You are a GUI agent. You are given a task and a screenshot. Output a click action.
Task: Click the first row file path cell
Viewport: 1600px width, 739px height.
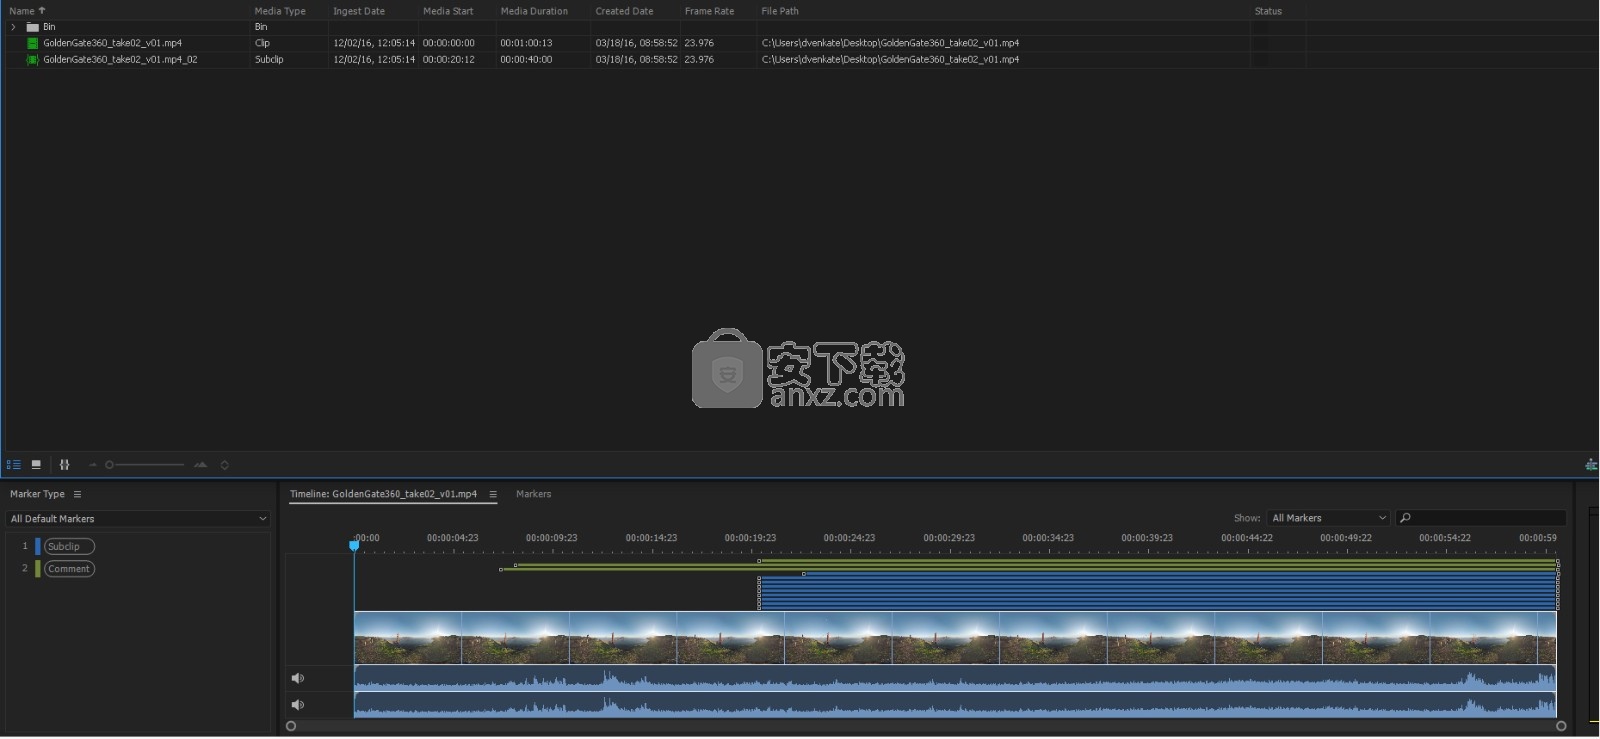(x=890, y=43)
